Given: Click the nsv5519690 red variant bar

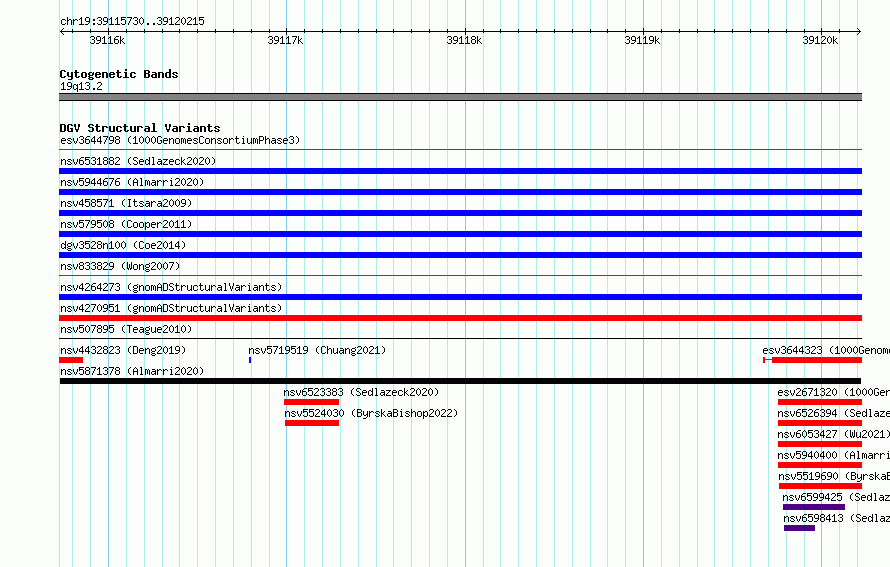Looking at the screenshot, I should tap(820, 486).
